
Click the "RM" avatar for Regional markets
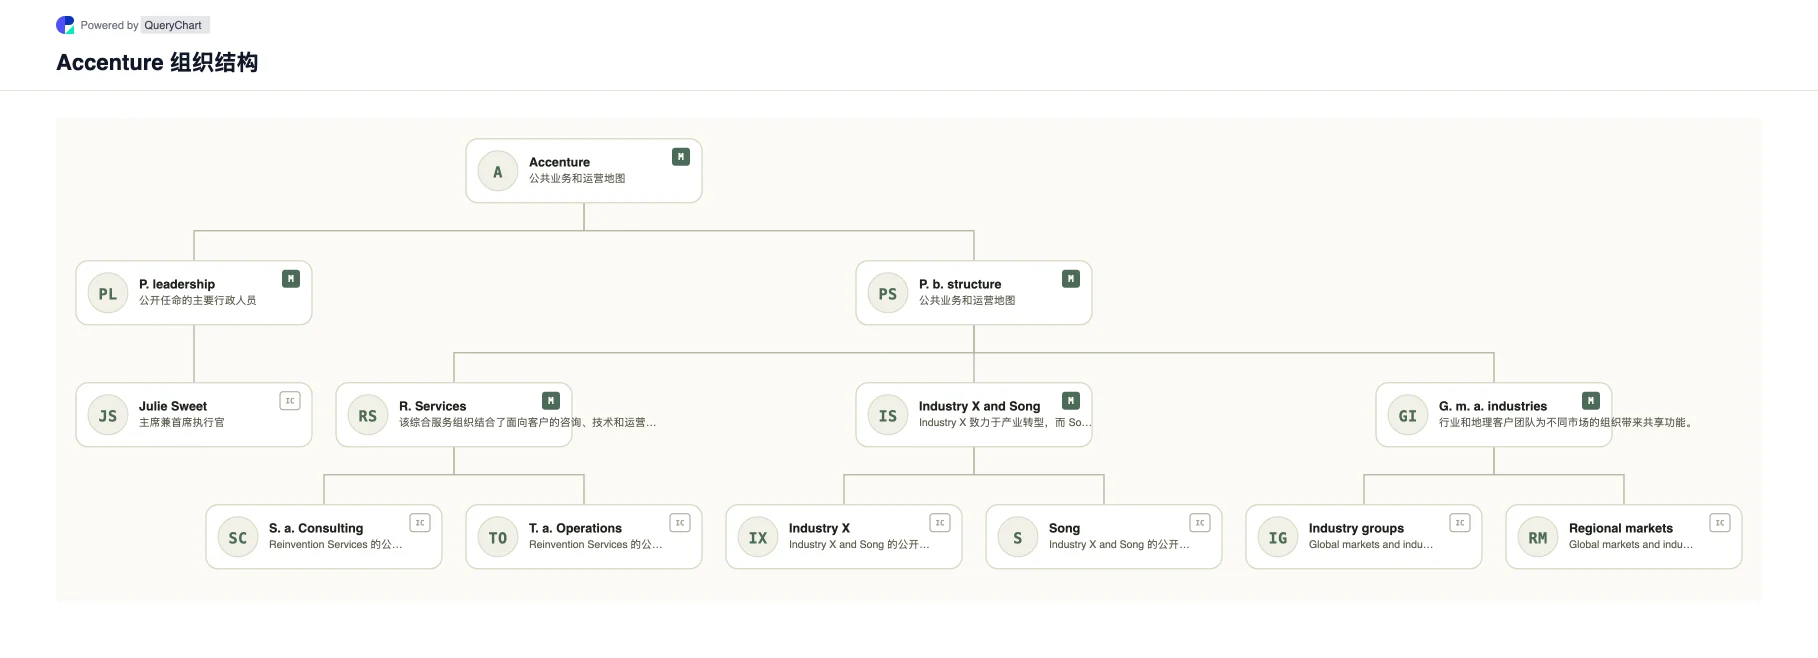click(x=1538, y=538)
